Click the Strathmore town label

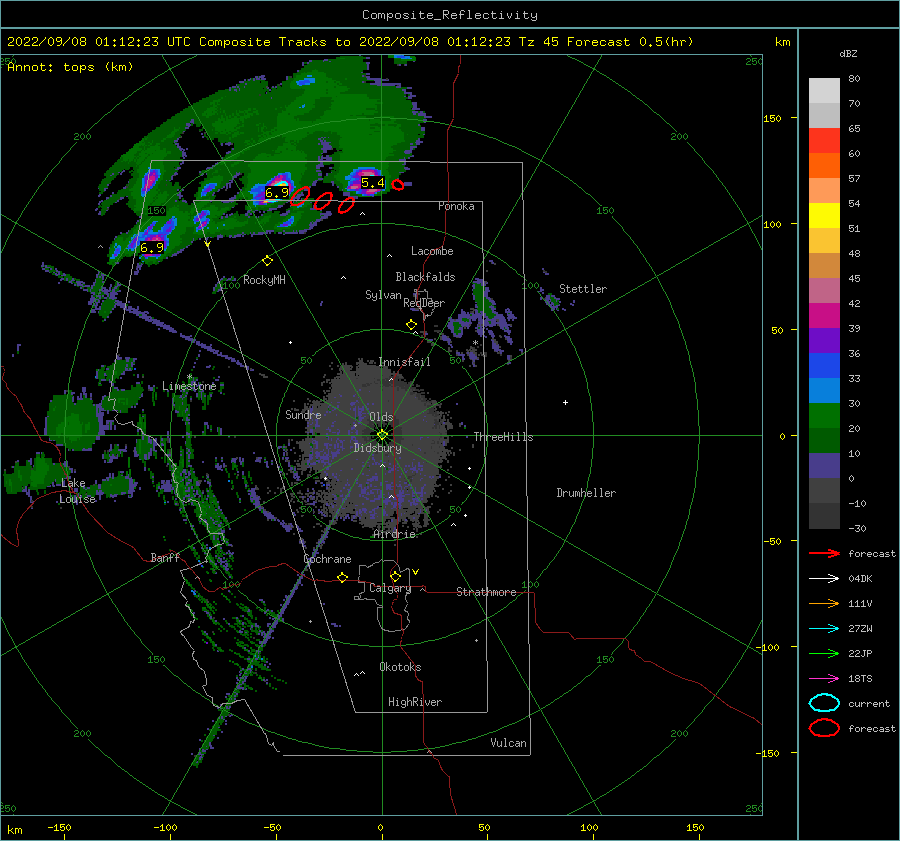click(x=486, y=592)
